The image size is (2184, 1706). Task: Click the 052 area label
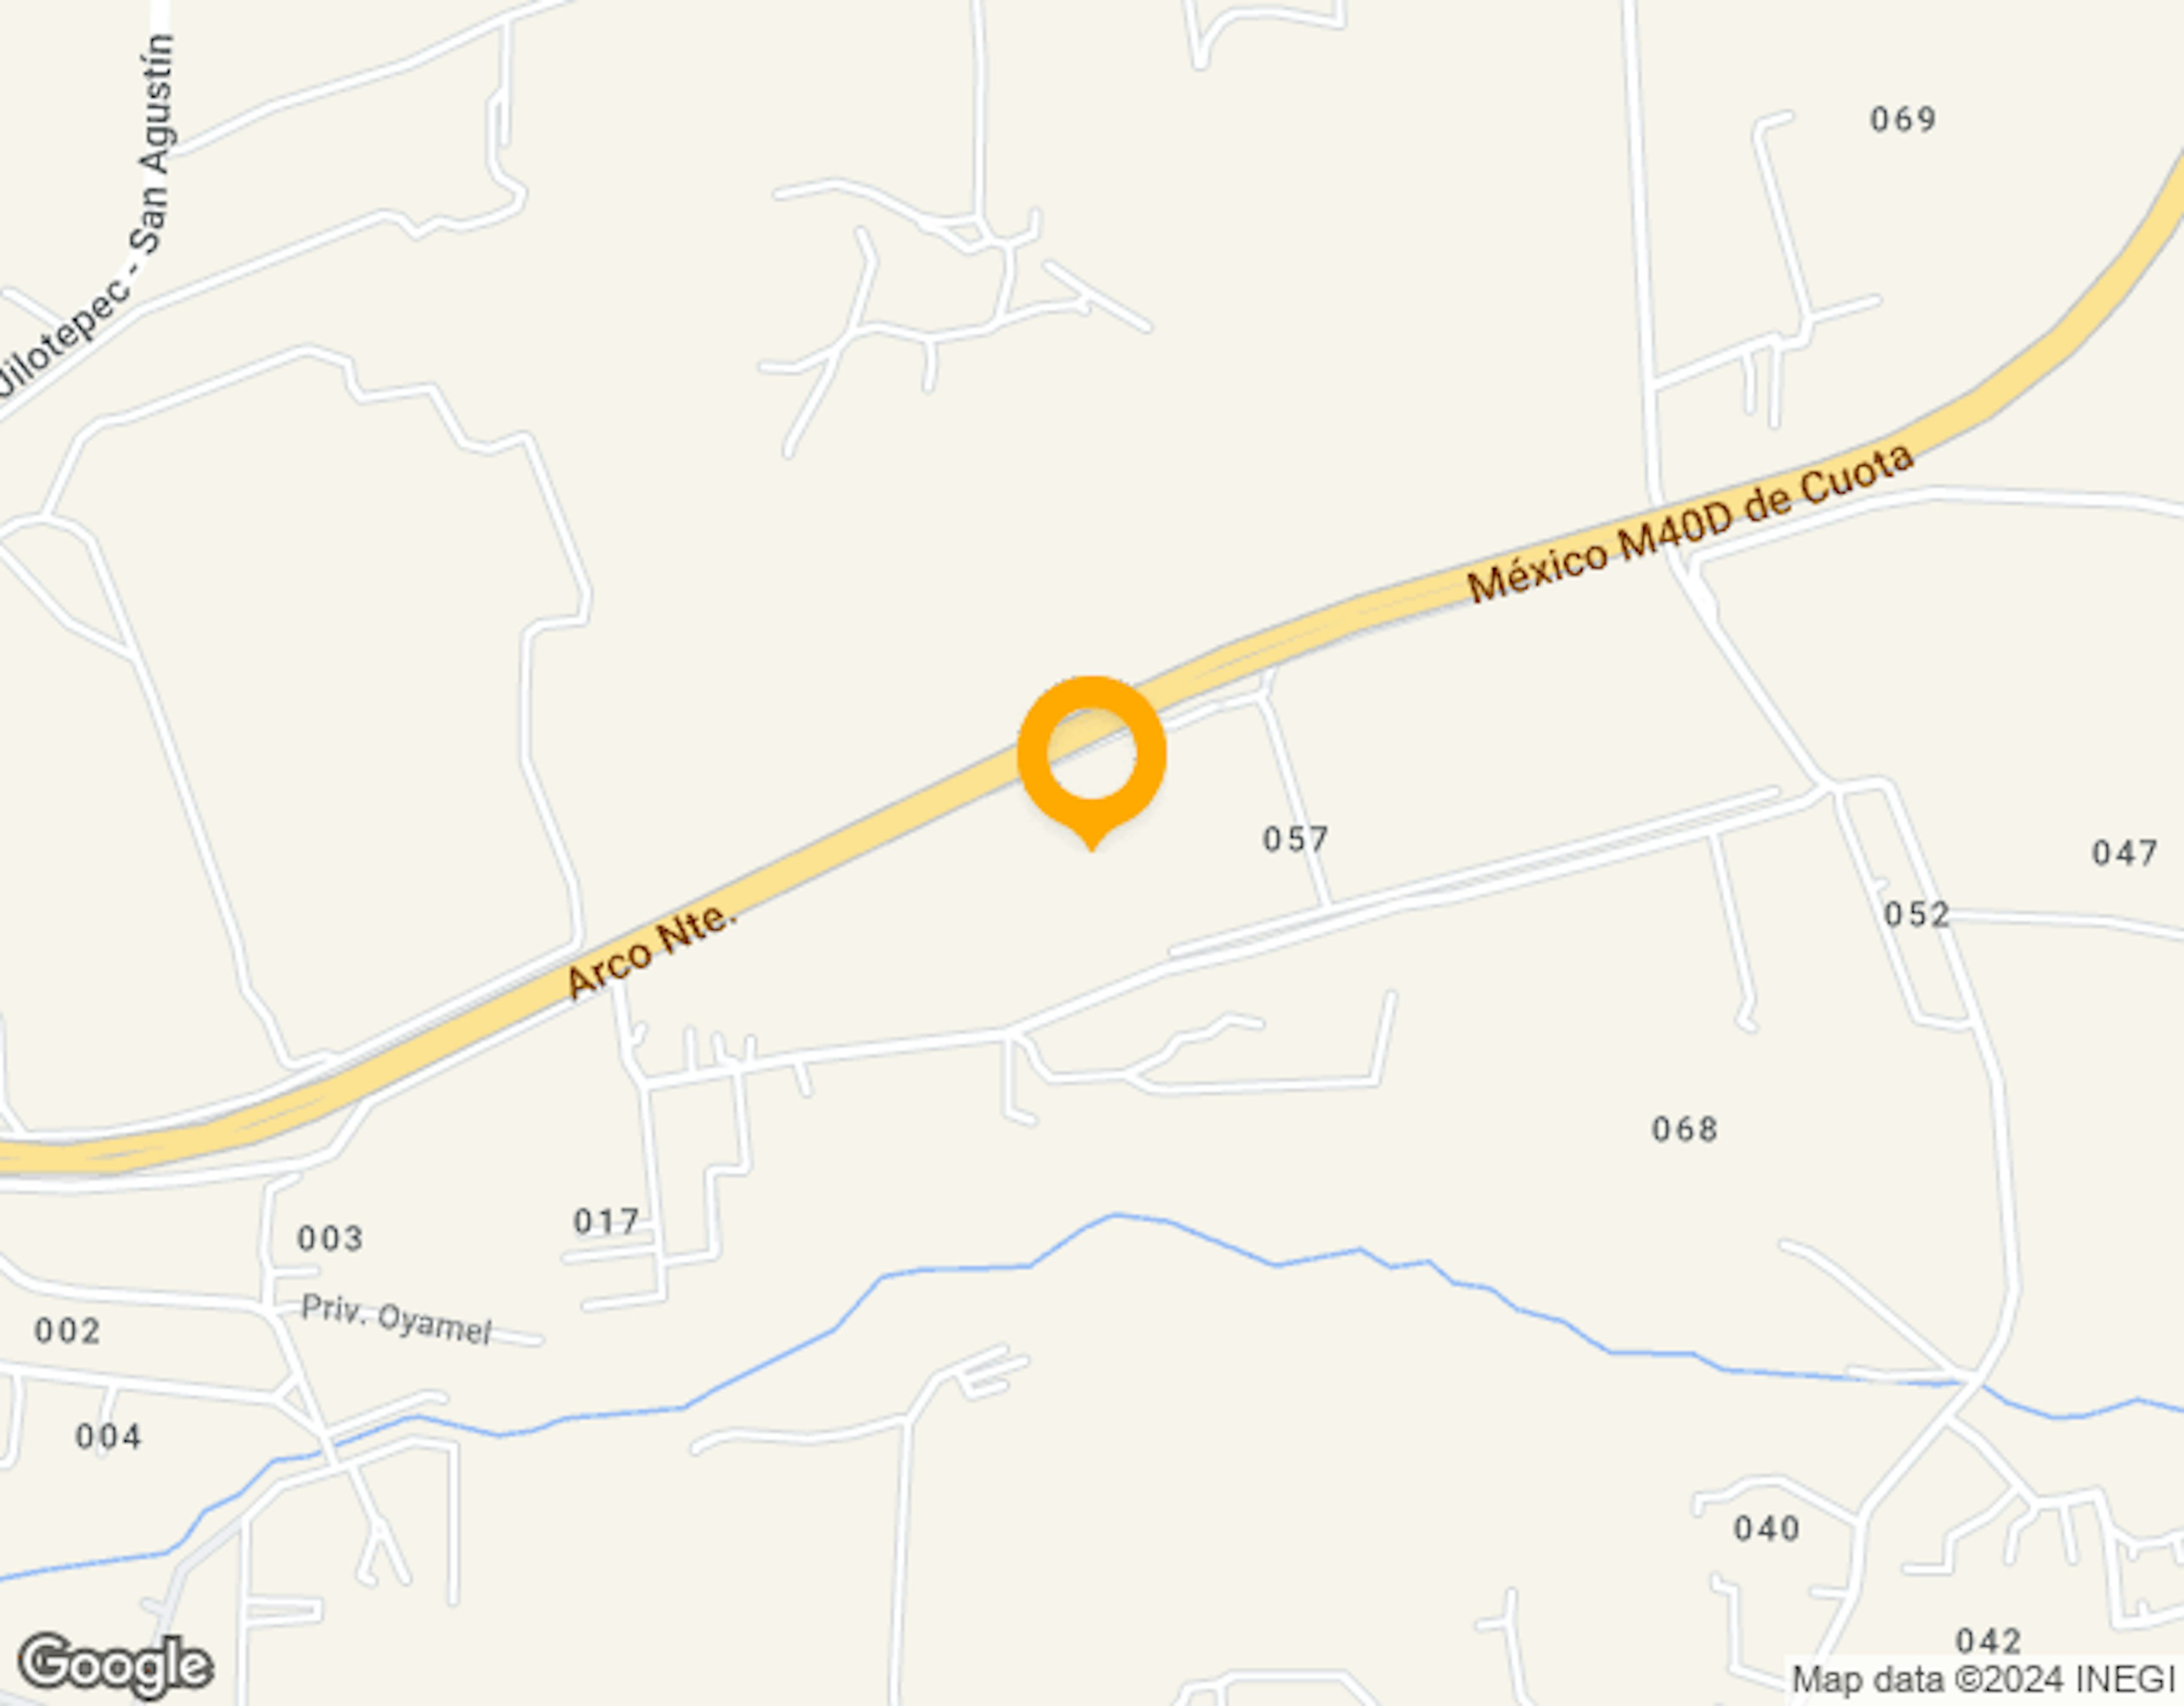click(1916, 914)
